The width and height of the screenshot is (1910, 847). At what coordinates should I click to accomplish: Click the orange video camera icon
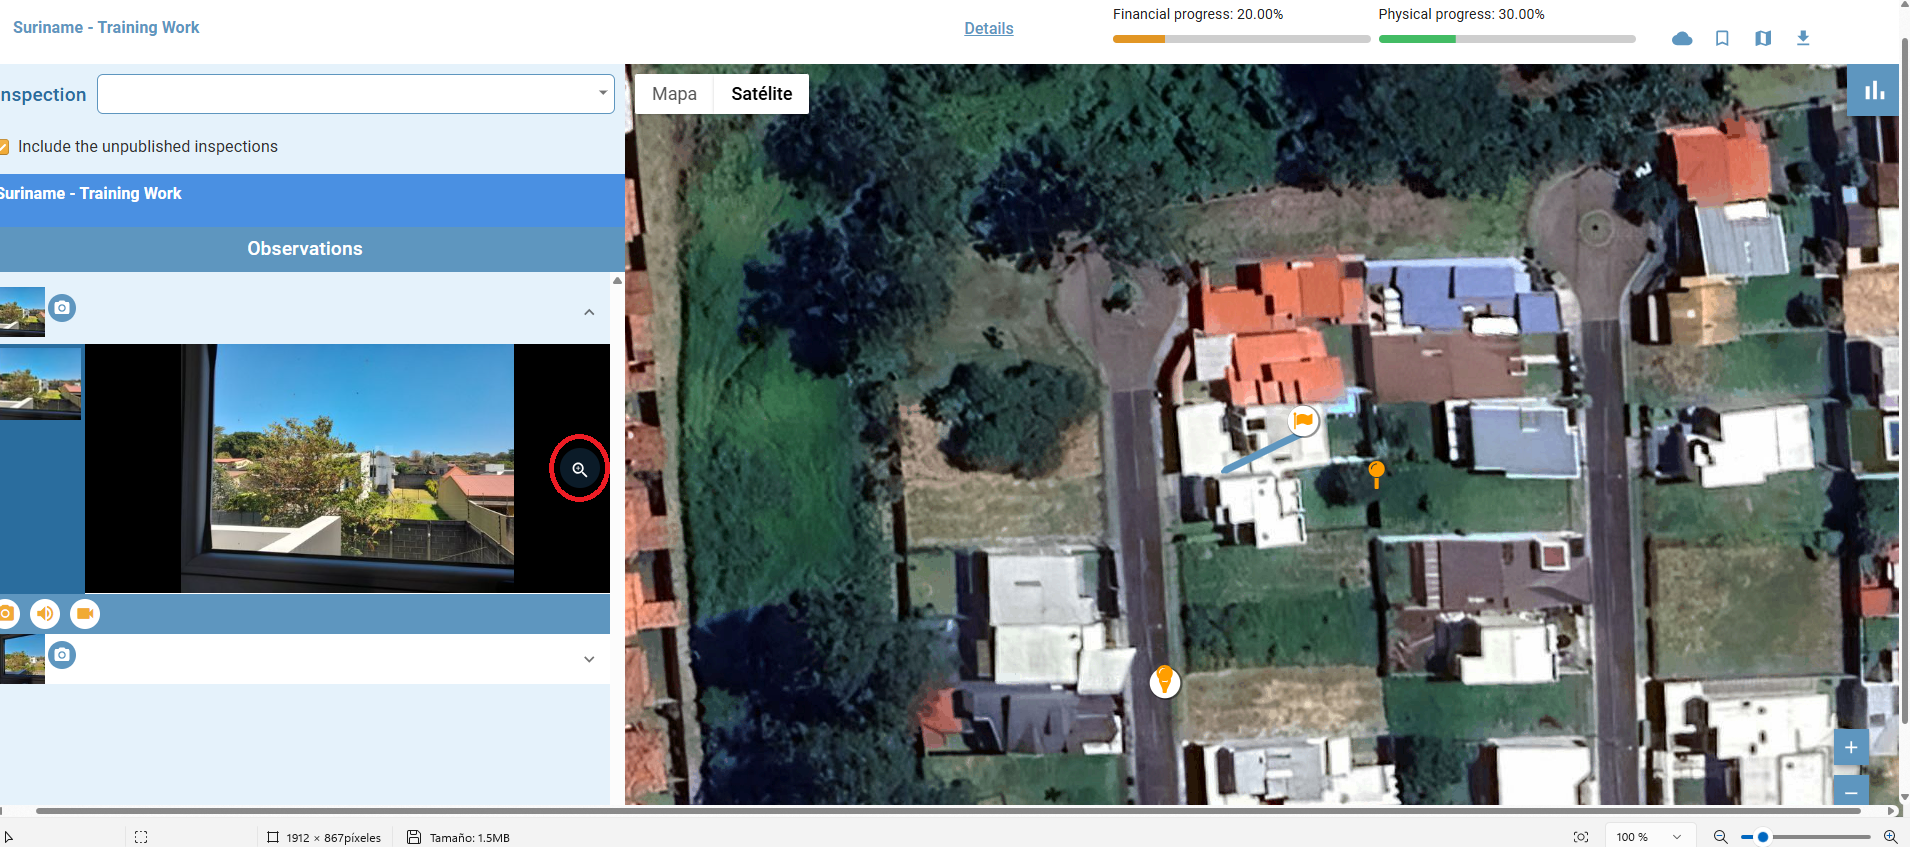(x=85, y=614)
